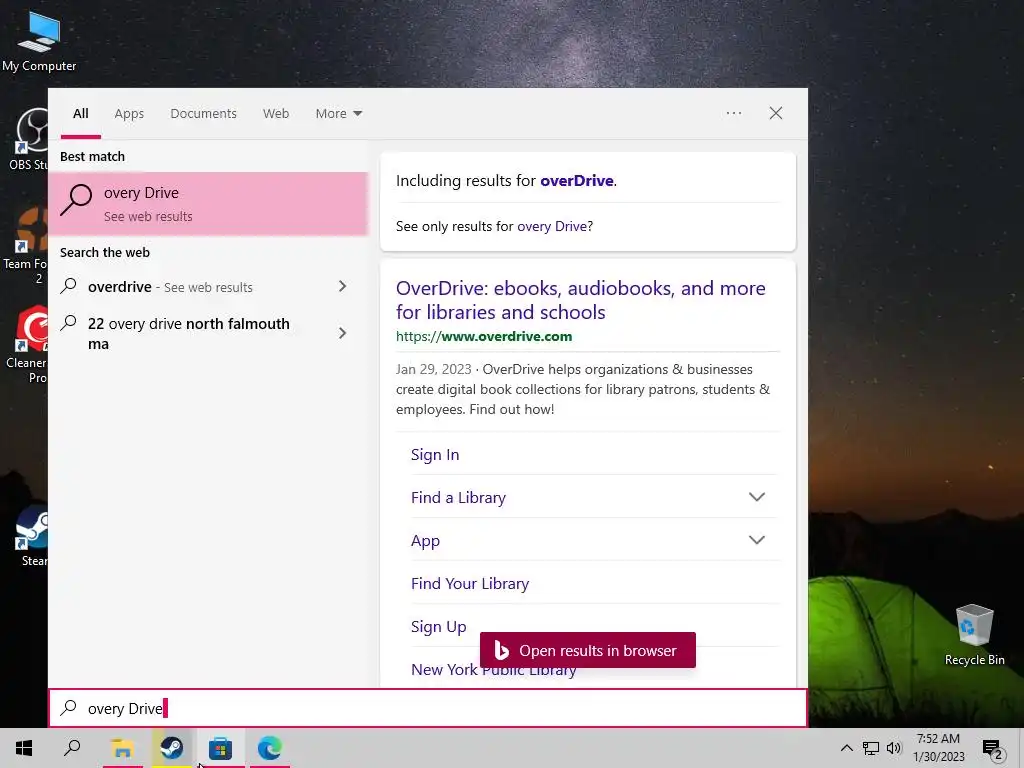Switch to the Web search tab
Screen dimensions: 1024x768
[276, 113]
